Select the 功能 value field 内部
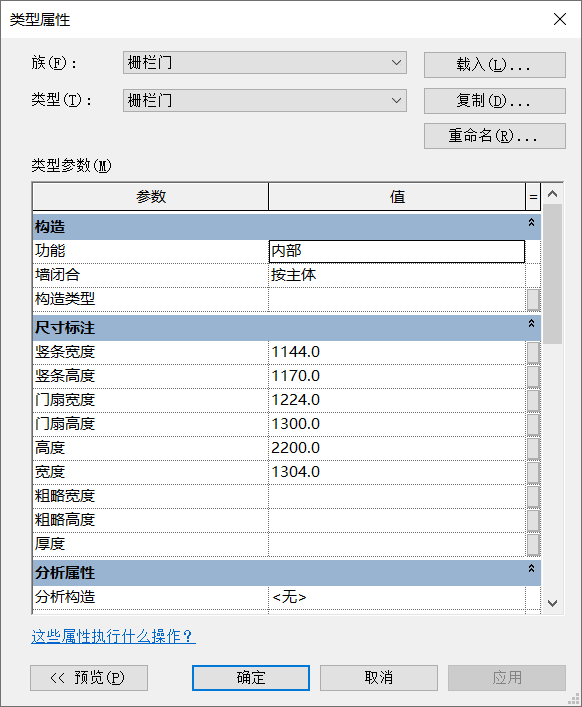 397,251
